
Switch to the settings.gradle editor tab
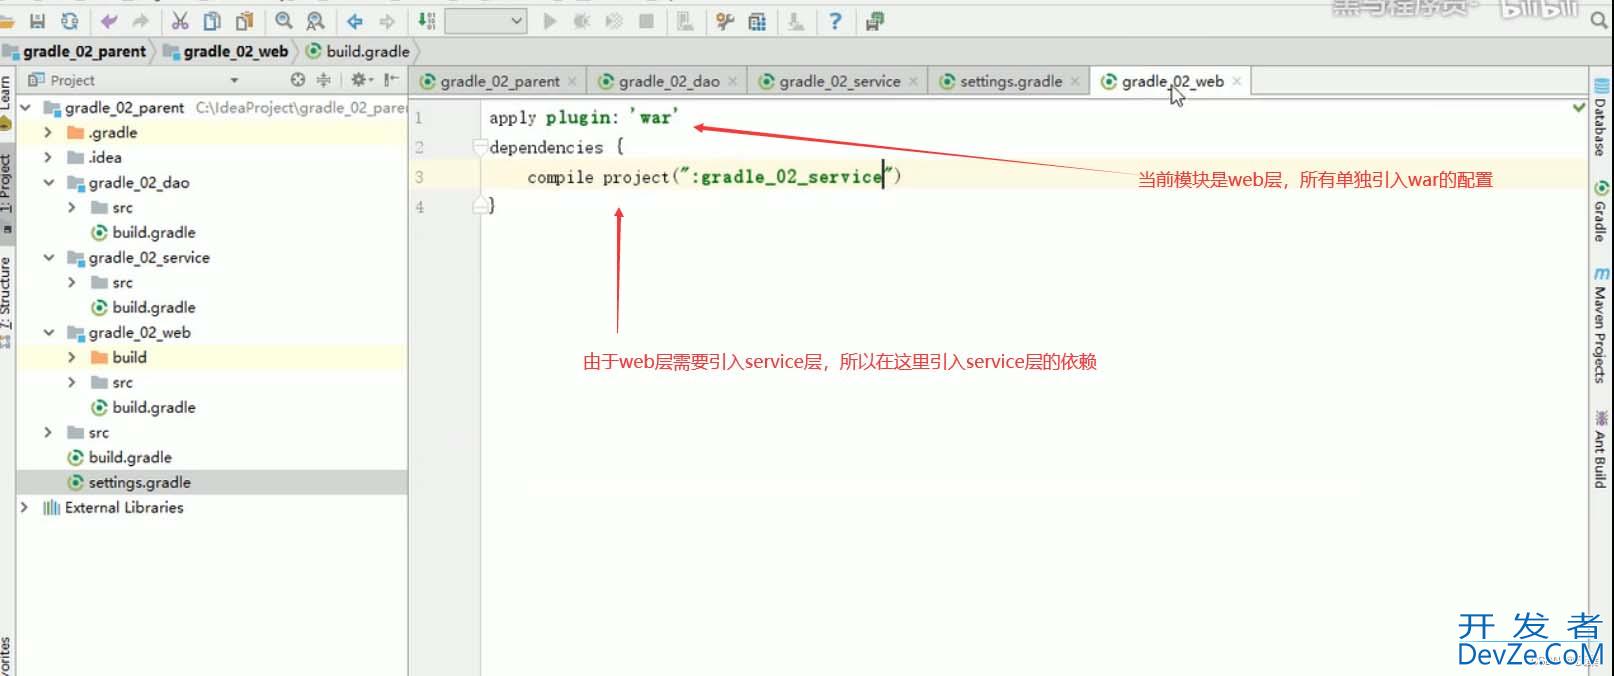click(x=1010, y=81)
